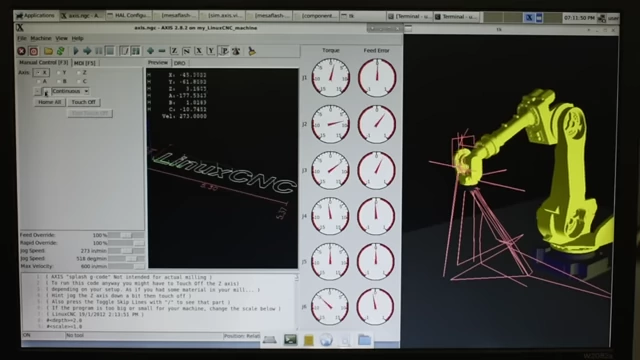Click the show desktop icon in dock
Screen dimensions: 640x360
(x=270, y=340)
